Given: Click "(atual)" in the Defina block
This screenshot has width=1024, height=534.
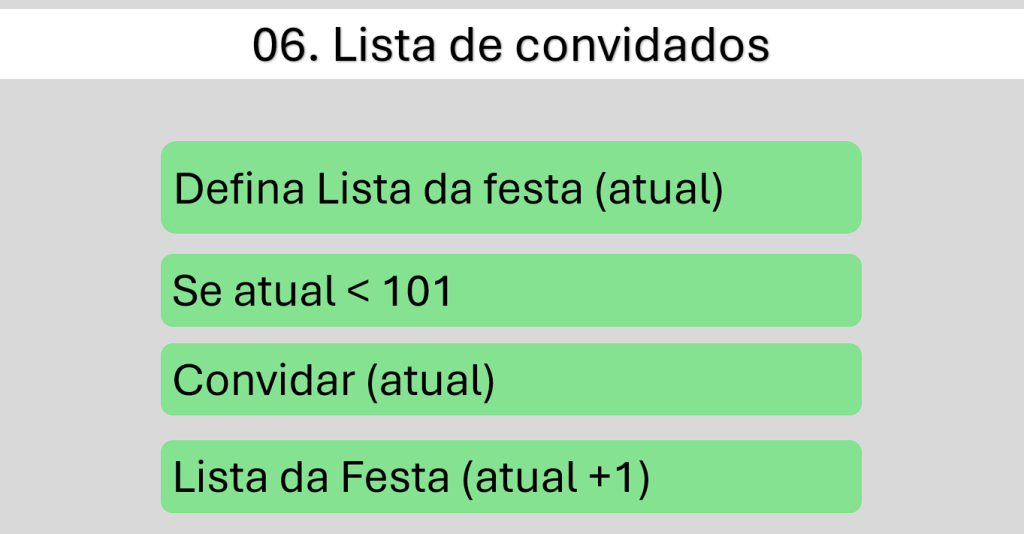Looking at the screenshot, I should 658,189.
